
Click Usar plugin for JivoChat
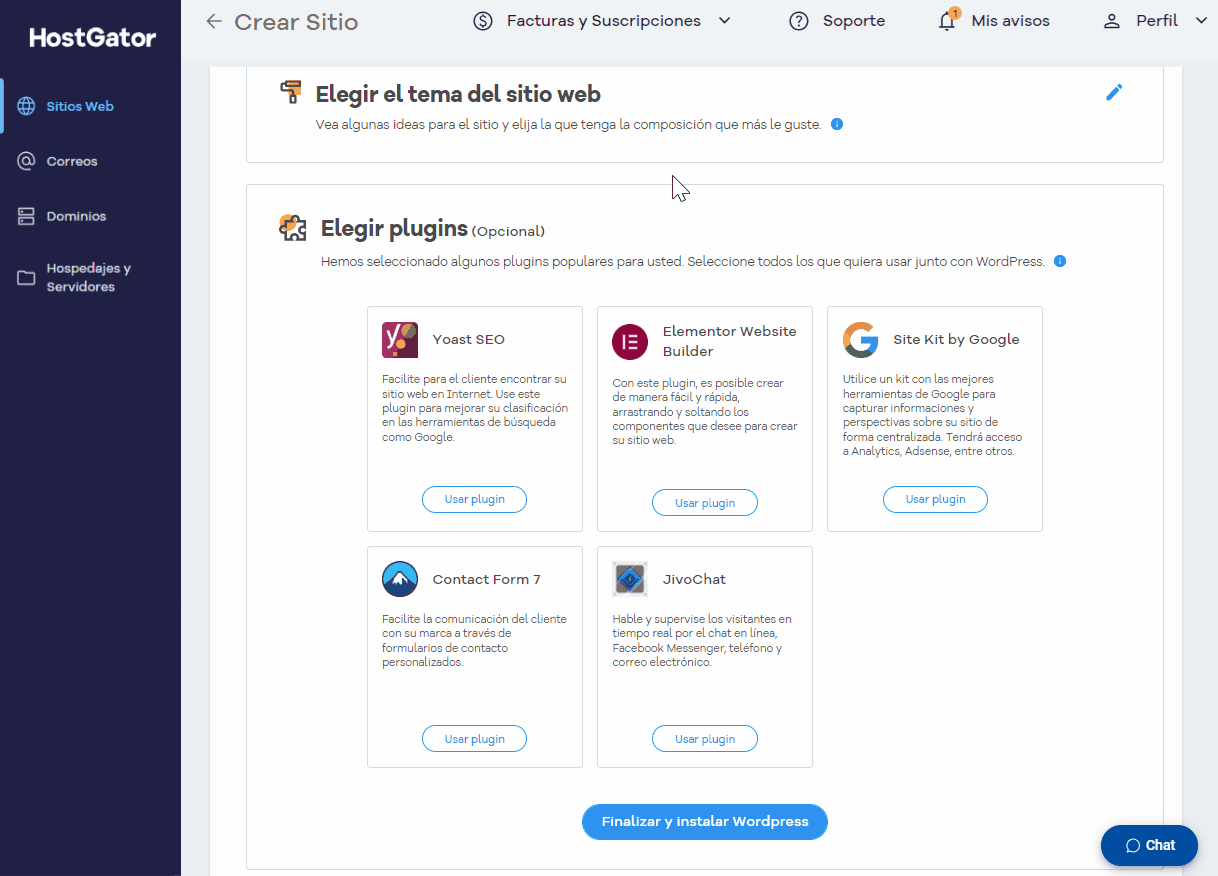[x=705, y=739]
